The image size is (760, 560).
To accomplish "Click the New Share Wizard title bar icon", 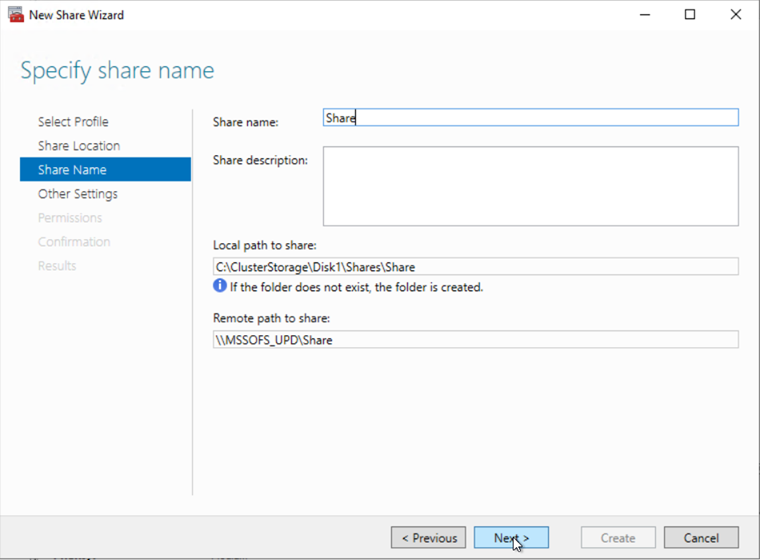I will pyautogui.click(x=15, y=15).
